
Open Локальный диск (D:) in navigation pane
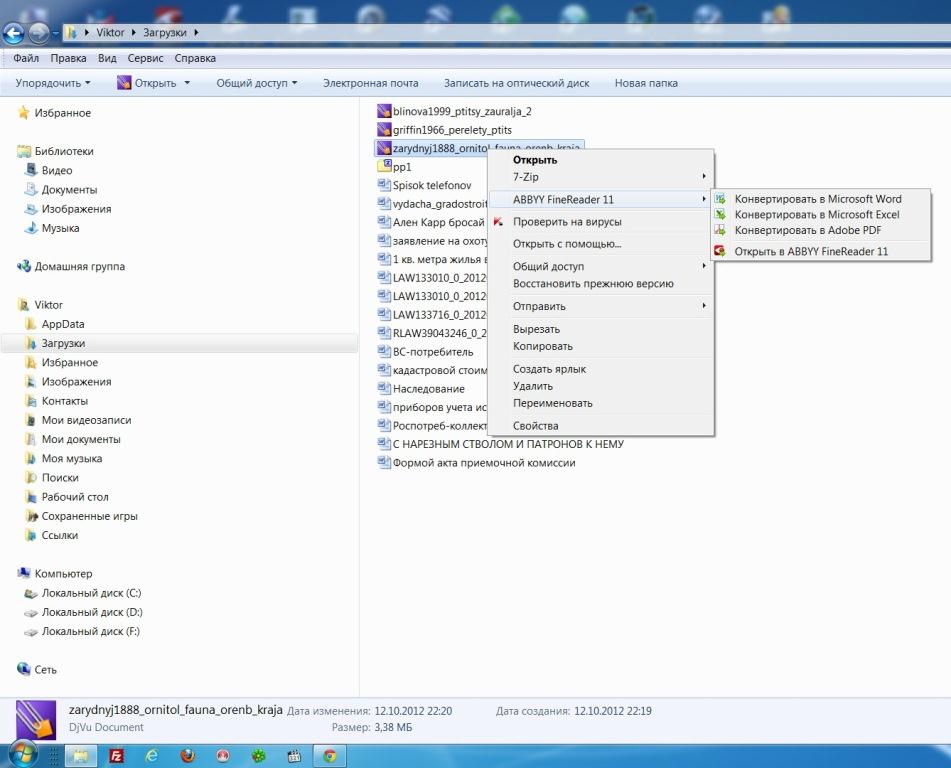click(x=92, y=612)
